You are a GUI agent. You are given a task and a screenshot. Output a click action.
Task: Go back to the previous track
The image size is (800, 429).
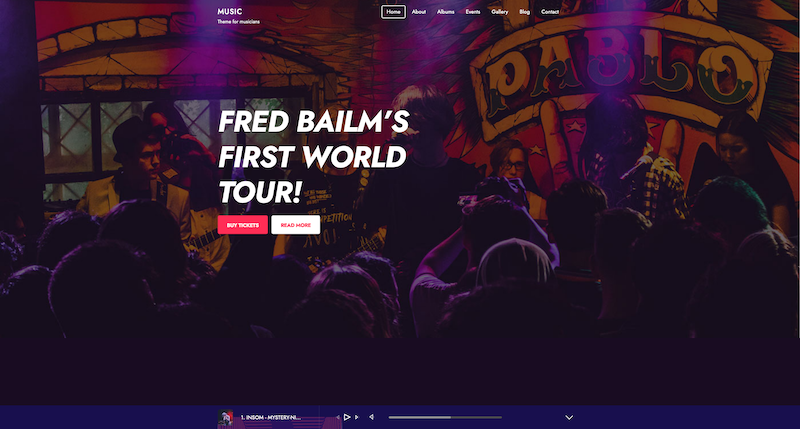coord(338,417)
